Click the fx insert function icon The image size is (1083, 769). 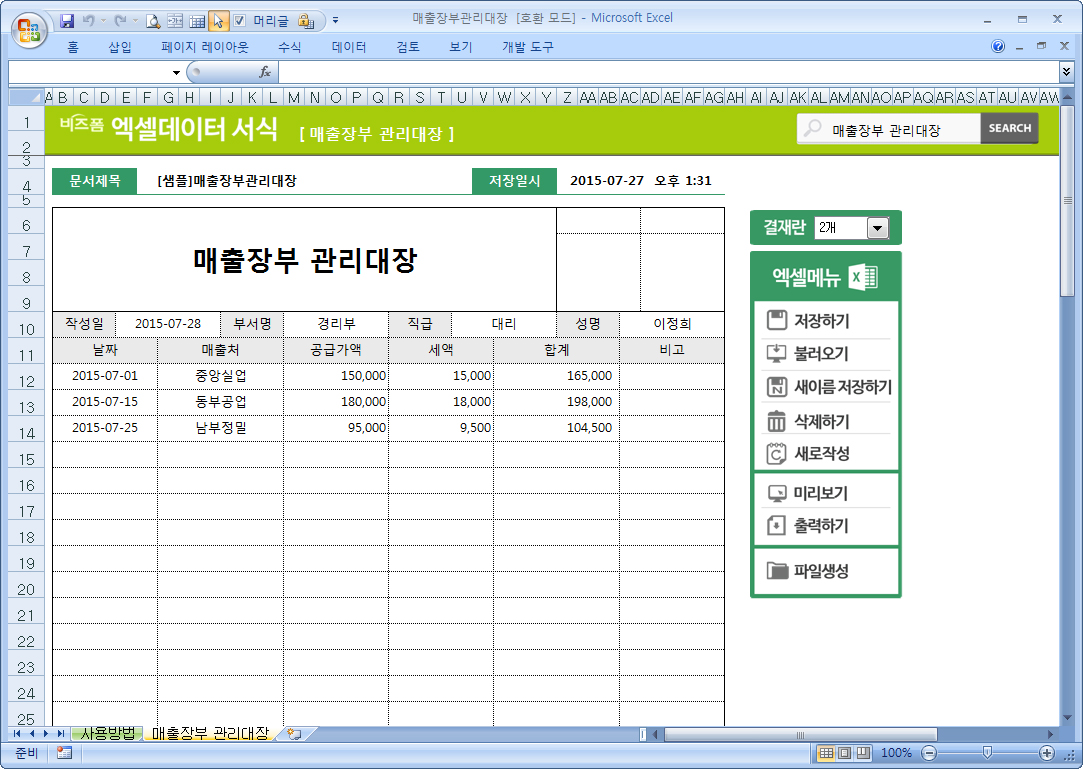point(265,72)
